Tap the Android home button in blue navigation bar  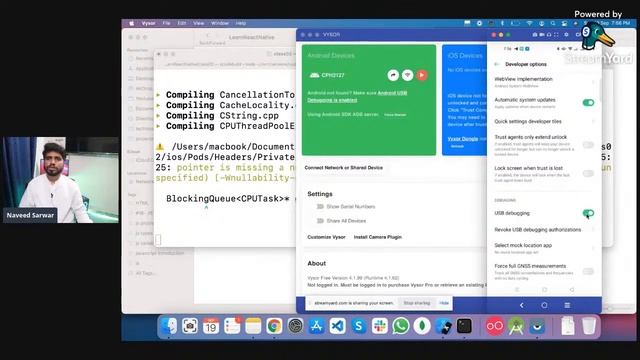point(544,305)
